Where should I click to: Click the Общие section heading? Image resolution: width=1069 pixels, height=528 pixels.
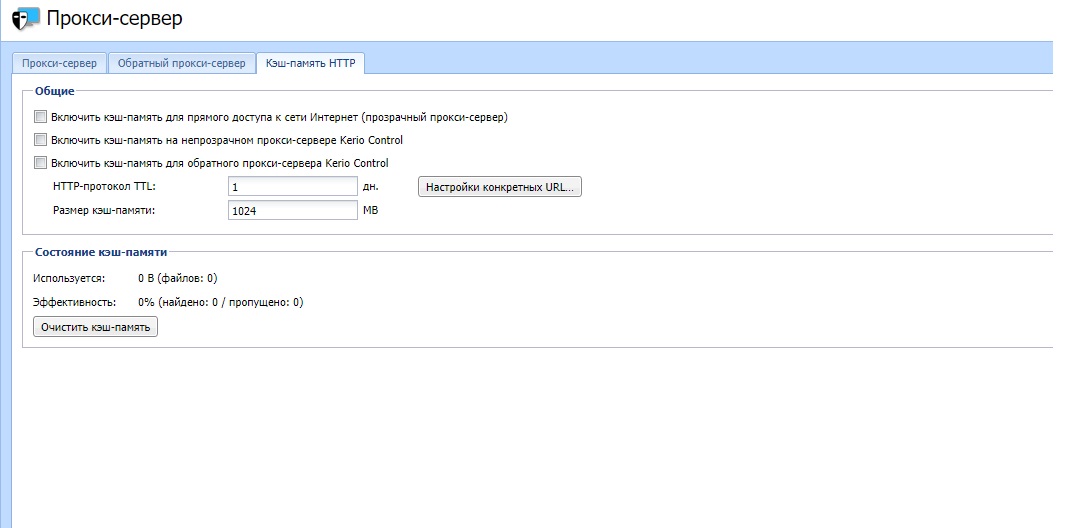point(55,91)
